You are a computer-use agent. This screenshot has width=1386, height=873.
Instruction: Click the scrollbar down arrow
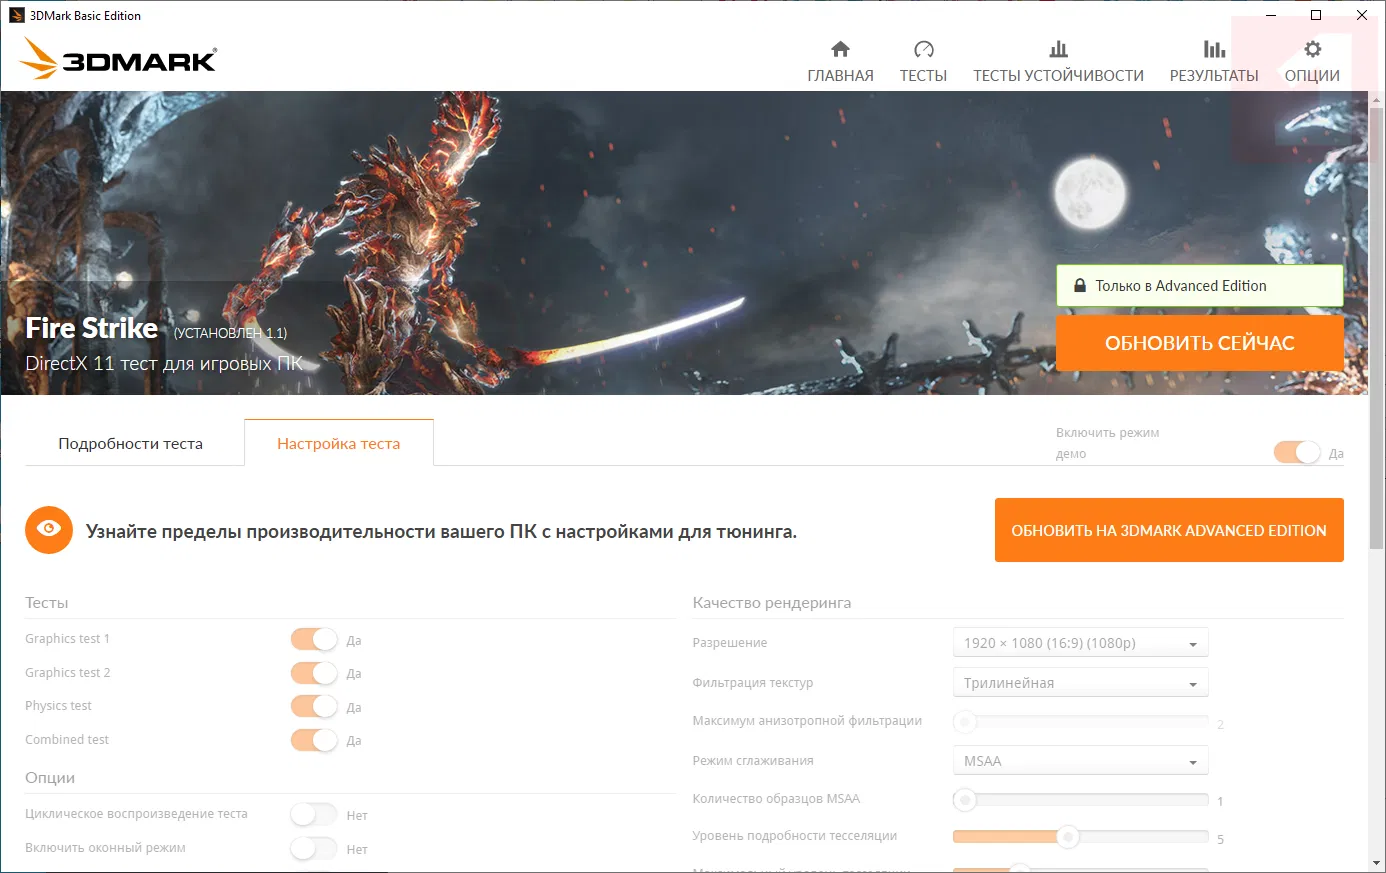1377,863
